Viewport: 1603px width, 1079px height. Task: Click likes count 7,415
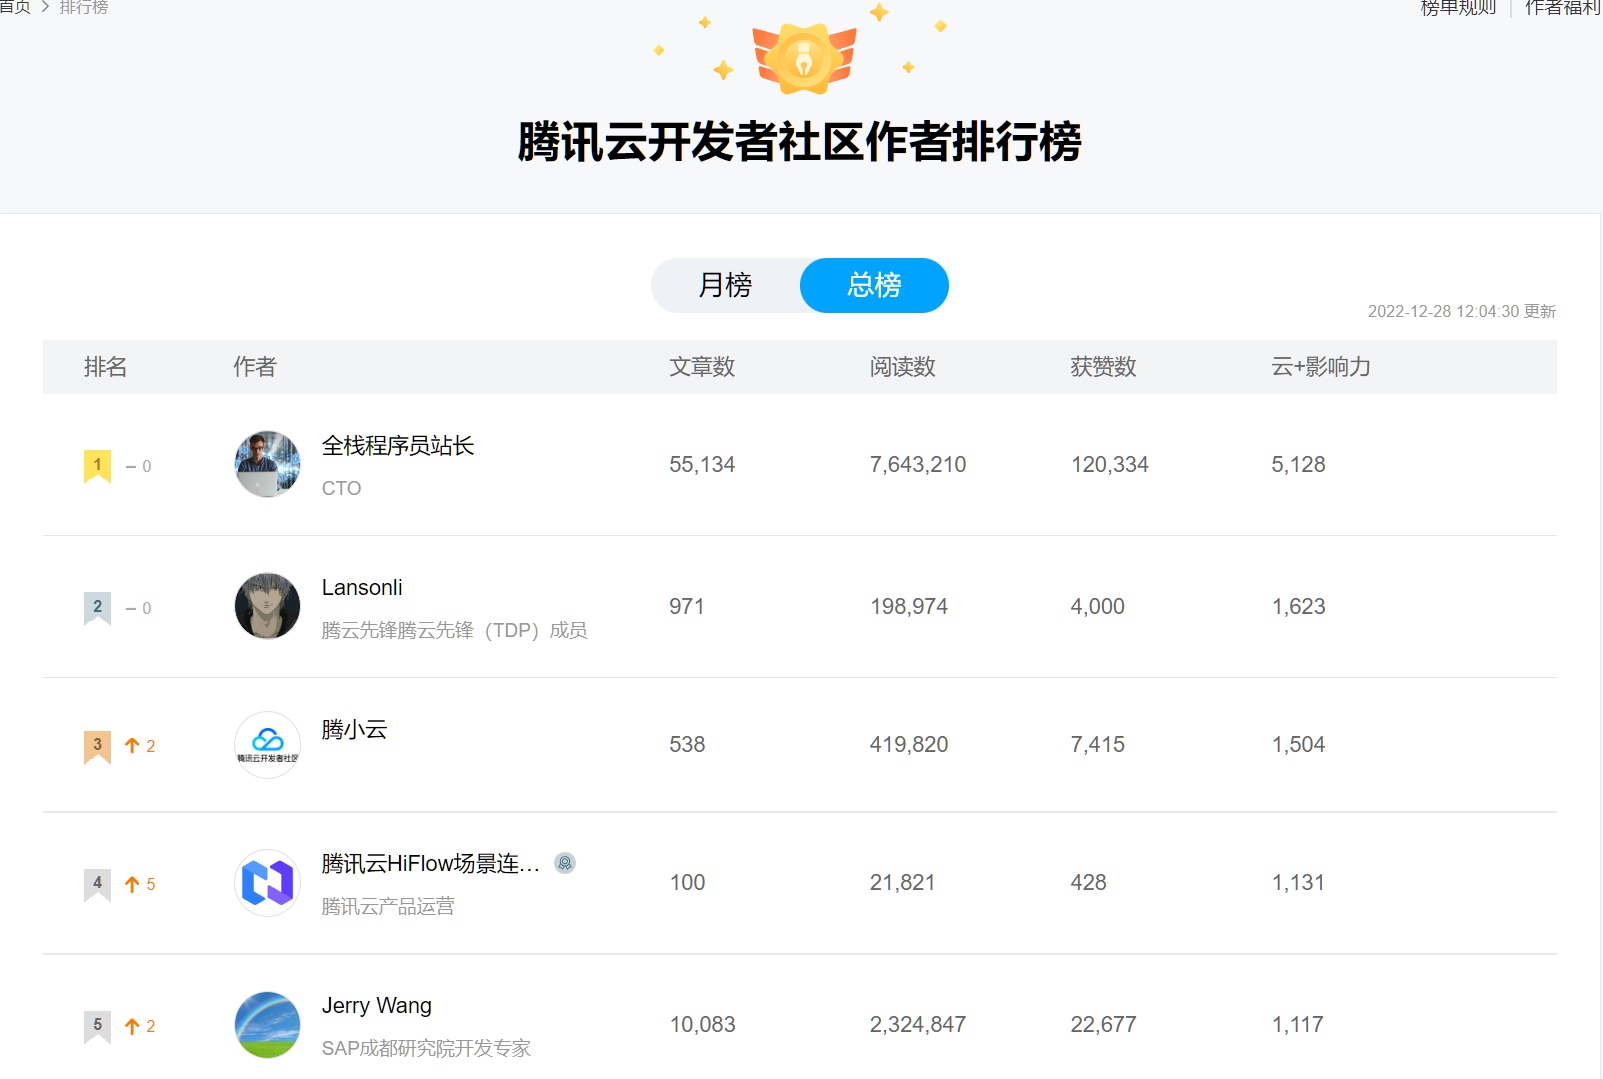pos(1098,745)
